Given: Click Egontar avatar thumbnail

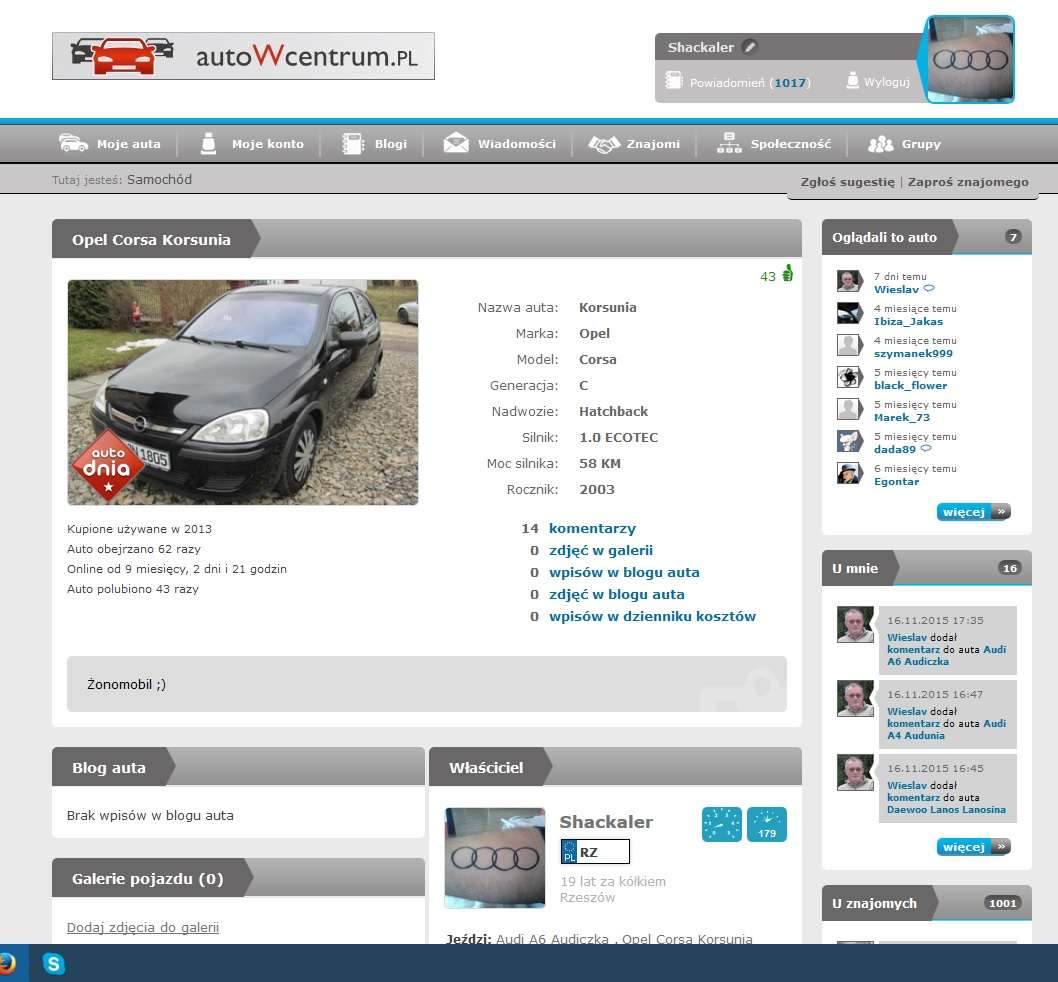Looking at the screenshot, I should [849, 473].
